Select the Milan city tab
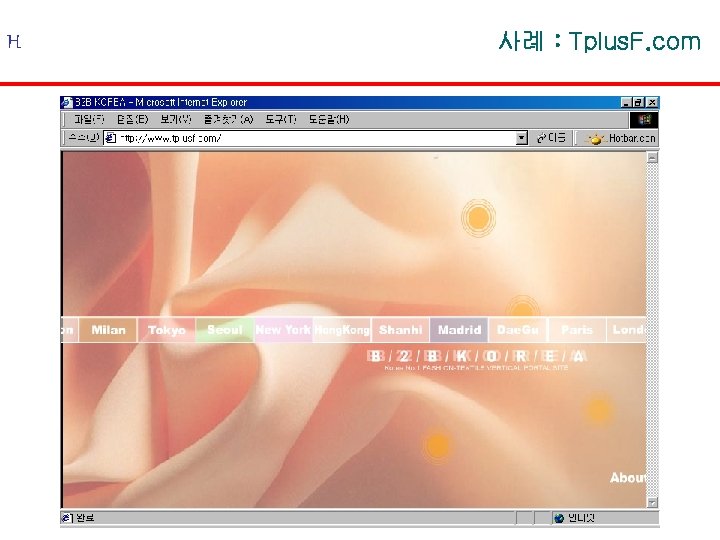720x540 pixels. (108, 330)
